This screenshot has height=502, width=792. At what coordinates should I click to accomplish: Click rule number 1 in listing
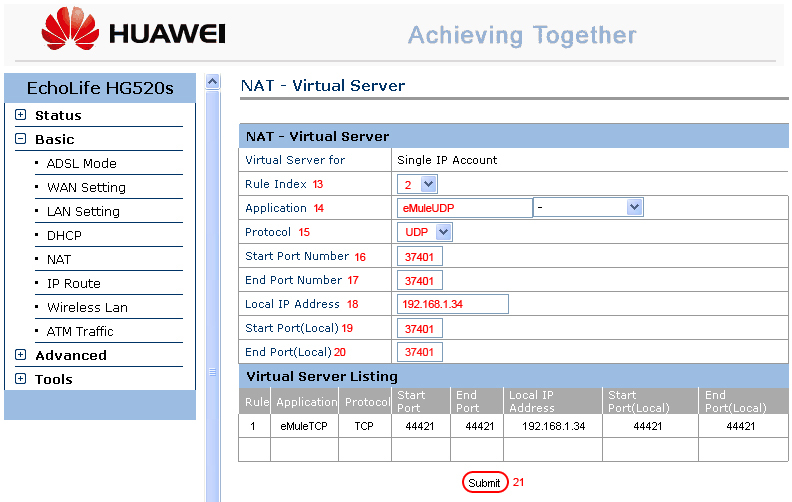[253, 426]
